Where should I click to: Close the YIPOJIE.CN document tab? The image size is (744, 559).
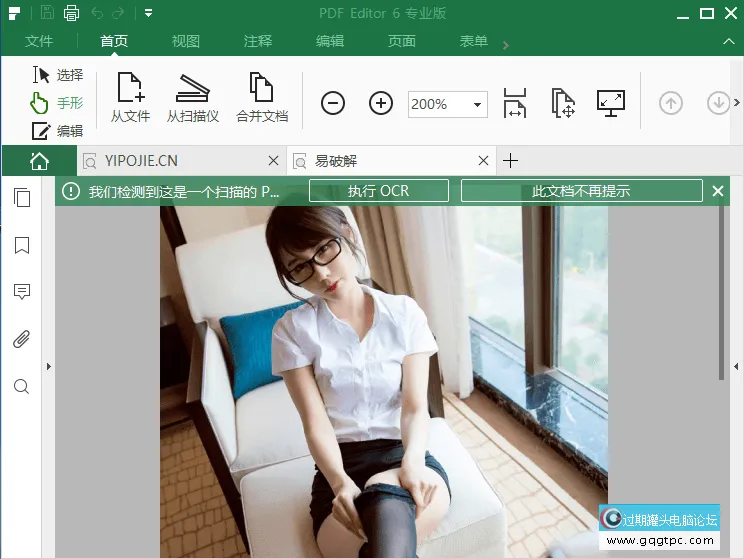click(x=273, y=161)
